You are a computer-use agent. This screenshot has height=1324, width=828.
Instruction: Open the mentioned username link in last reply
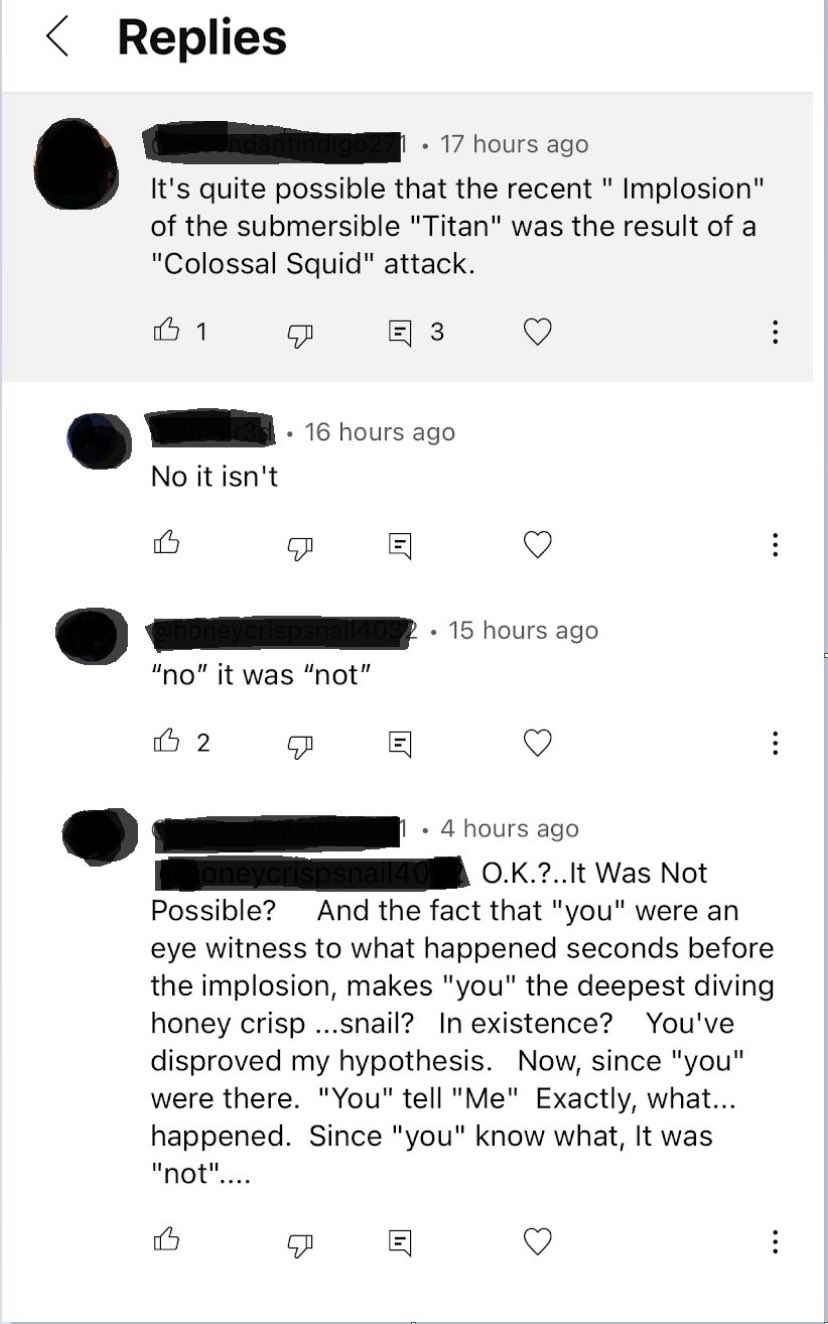click(311, 873)
